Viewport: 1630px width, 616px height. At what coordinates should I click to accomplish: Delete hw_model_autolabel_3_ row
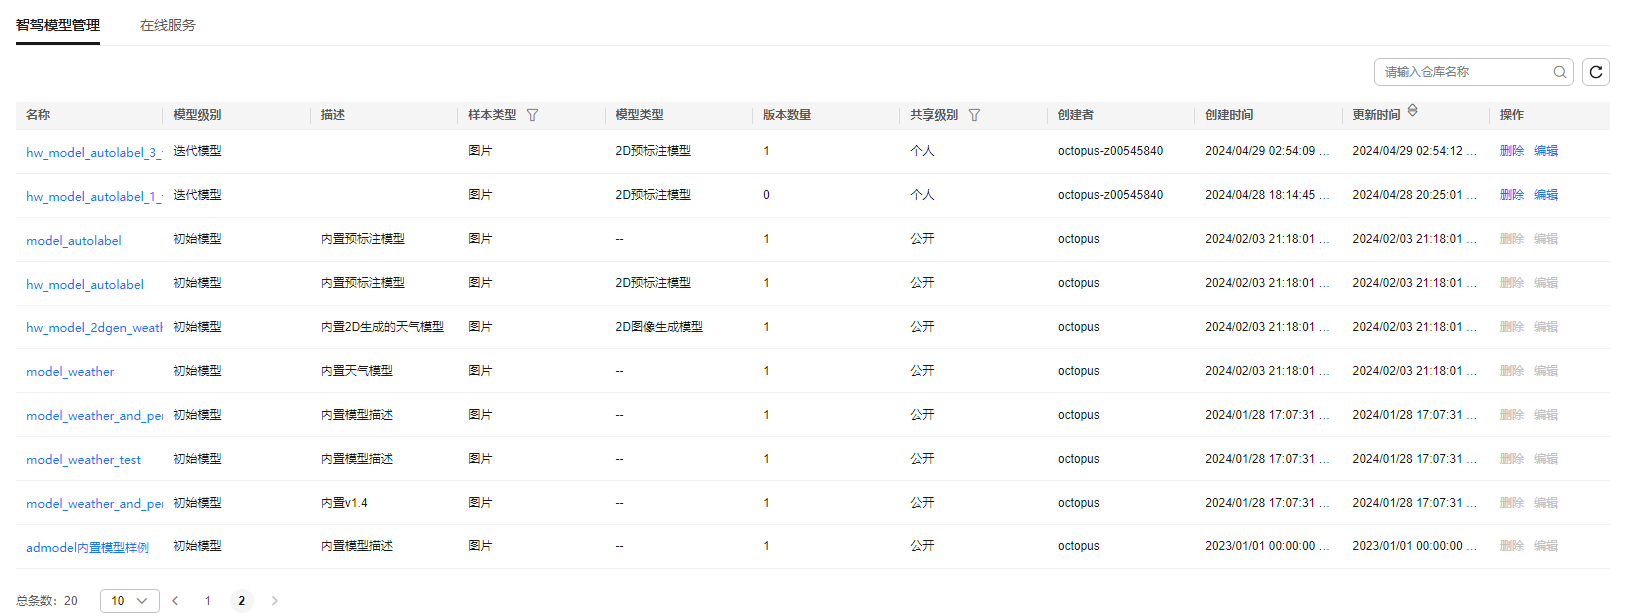pos(1512,151)
